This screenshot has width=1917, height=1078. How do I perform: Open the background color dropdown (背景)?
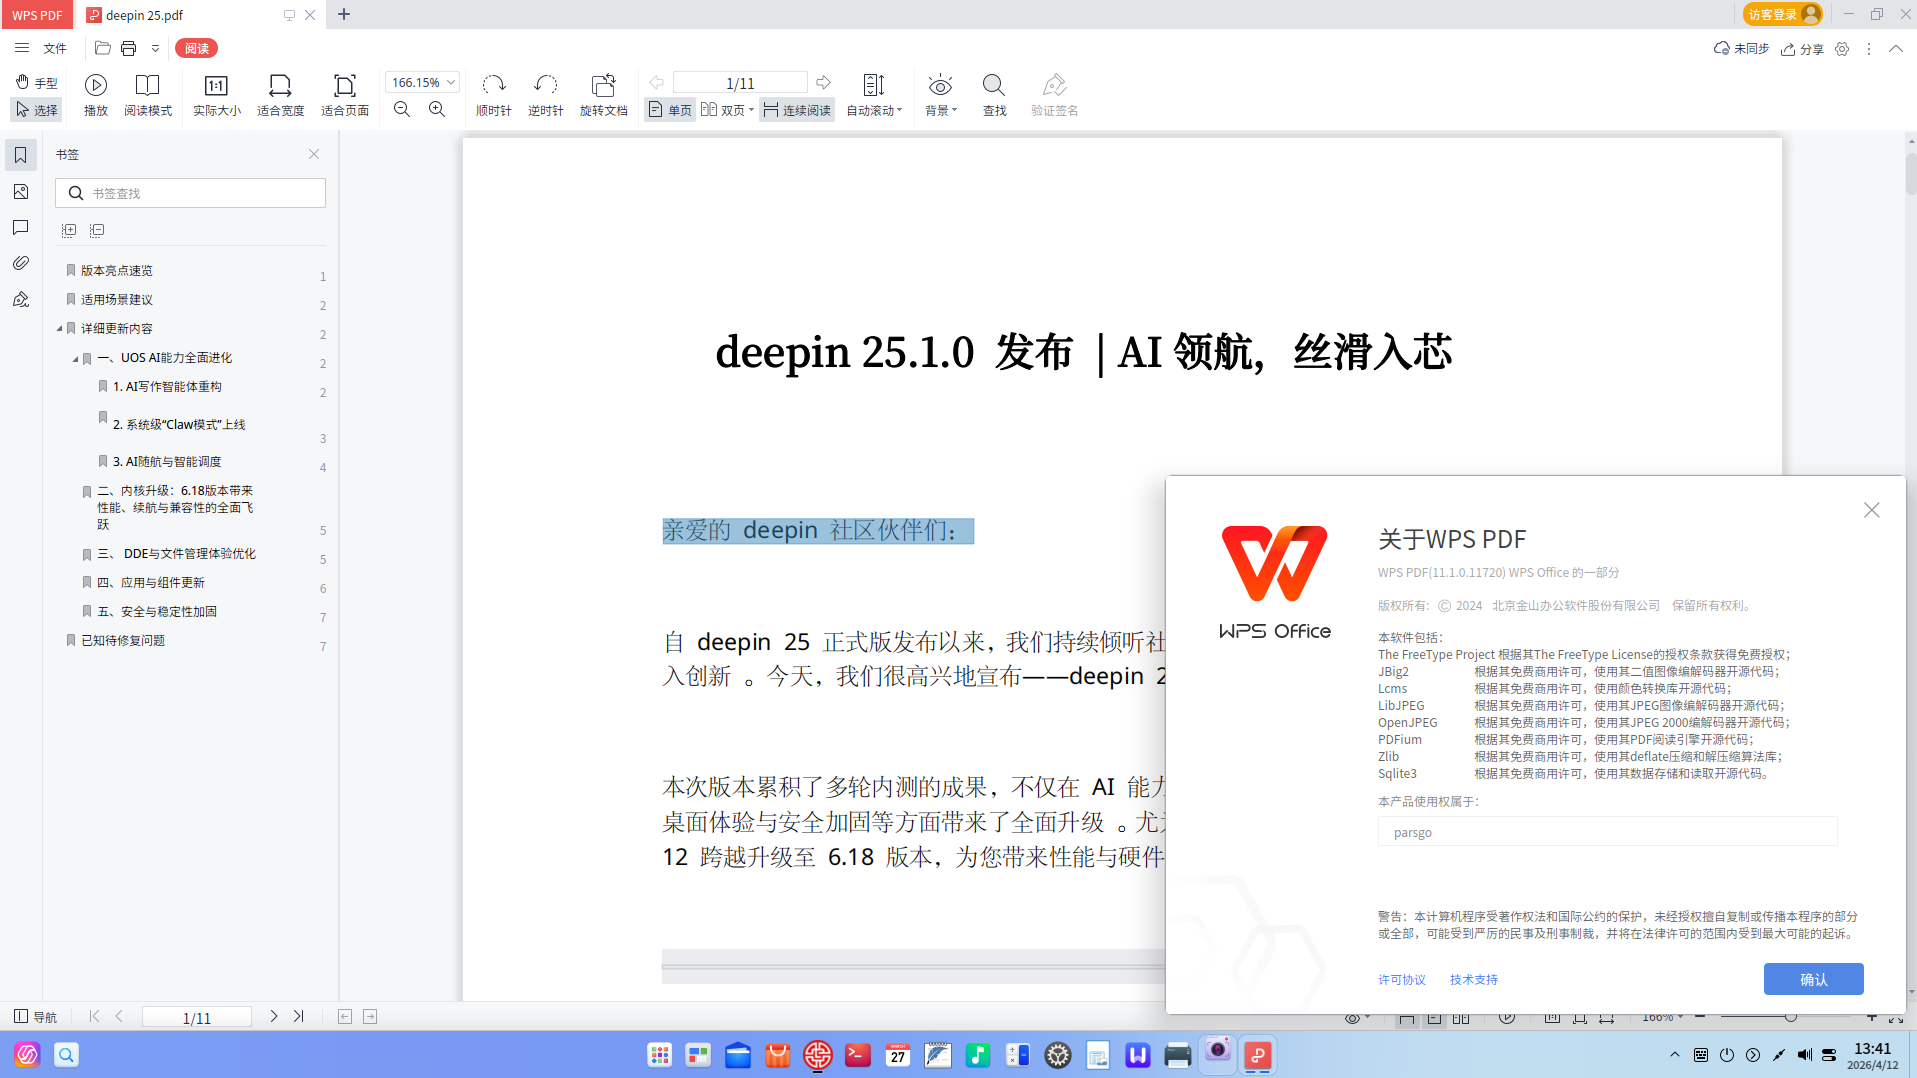pyautogui.click(x=939, y=95)
